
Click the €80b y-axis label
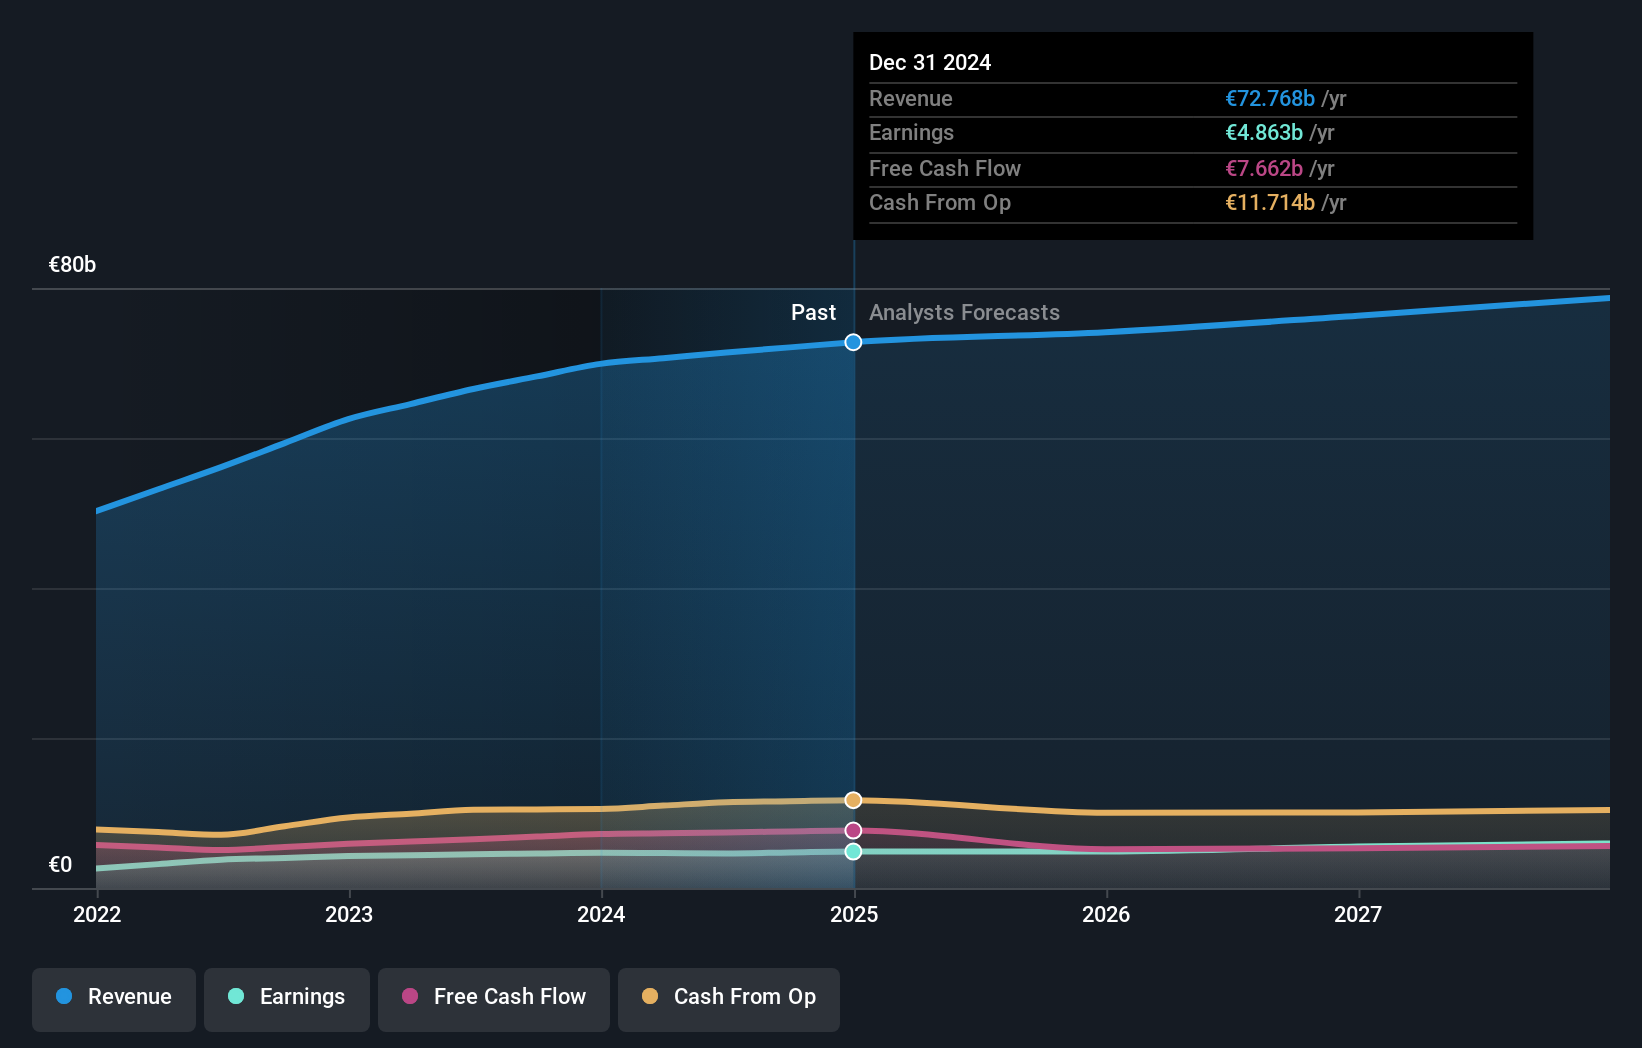point(72,265)
